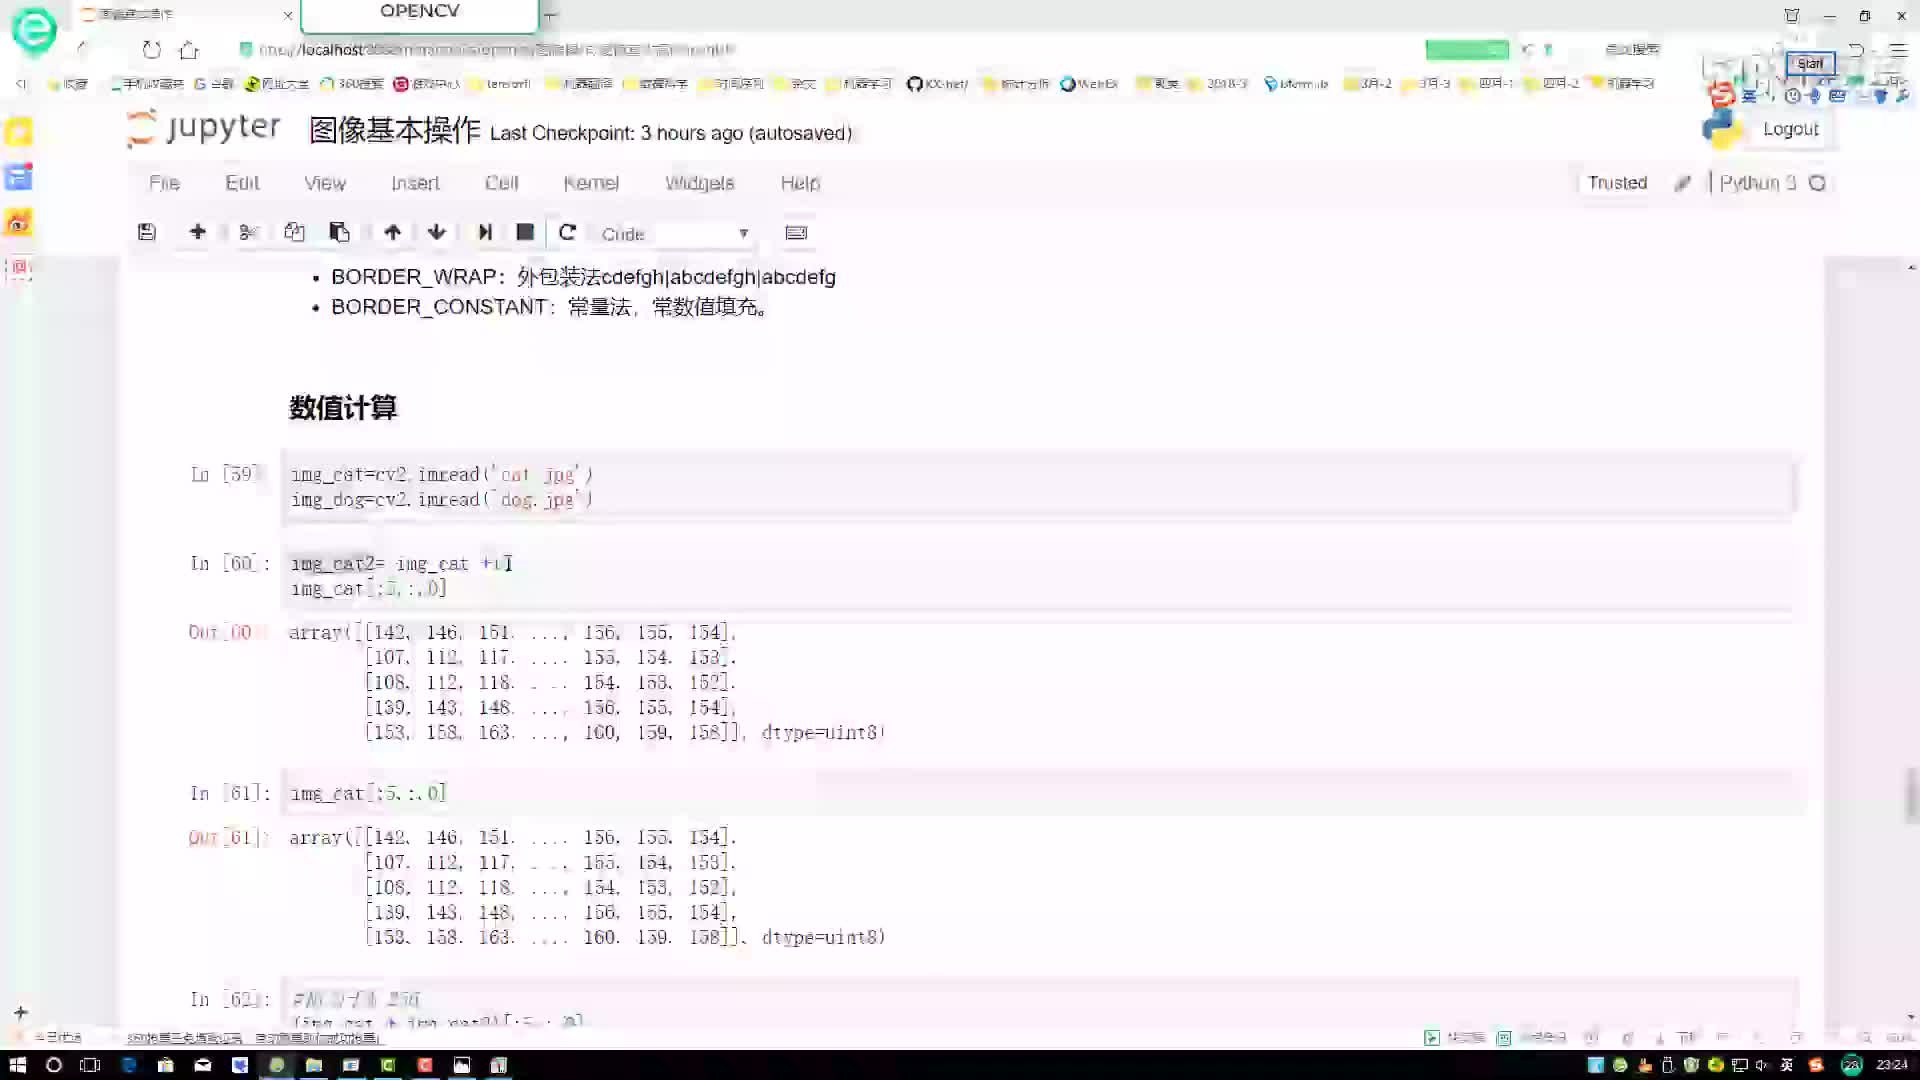Open the Kernel menu
Viewport: 1920px width, 1080px height.
coord(591,183)
